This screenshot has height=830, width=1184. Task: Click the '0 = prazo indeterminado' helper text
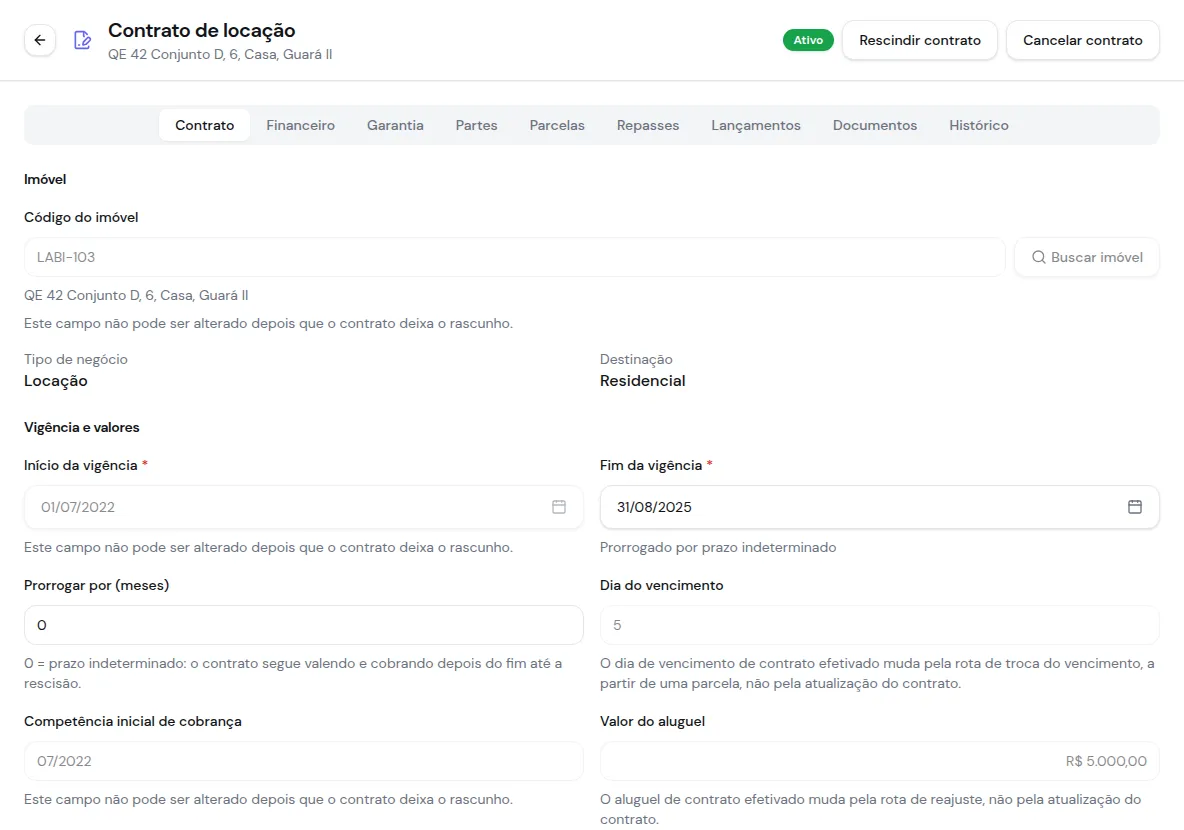(293, 673)
